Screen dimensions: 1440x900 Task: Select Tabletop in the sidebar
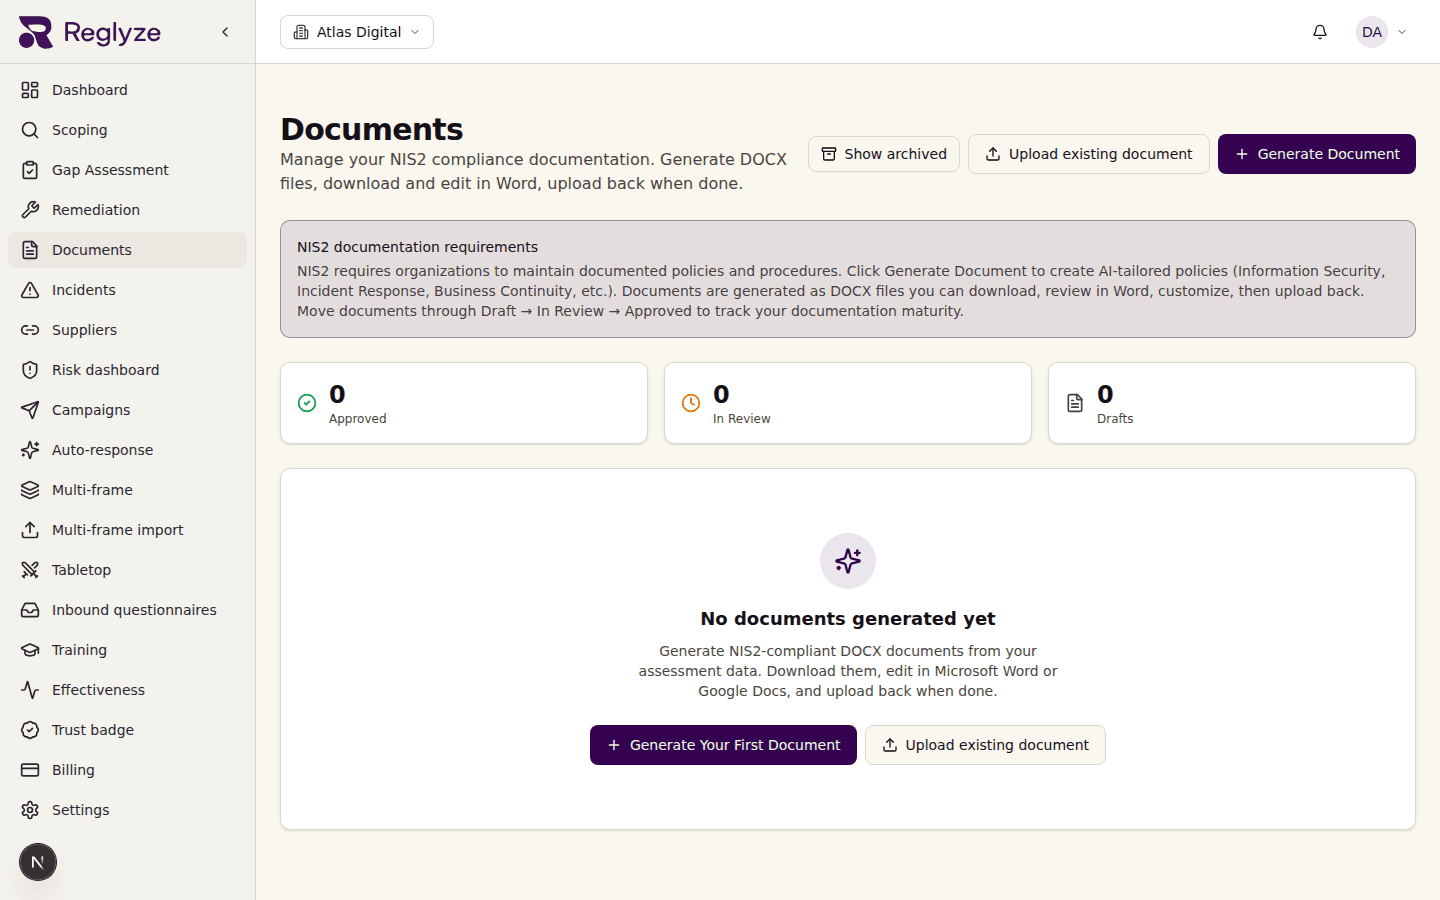(127, 570)
